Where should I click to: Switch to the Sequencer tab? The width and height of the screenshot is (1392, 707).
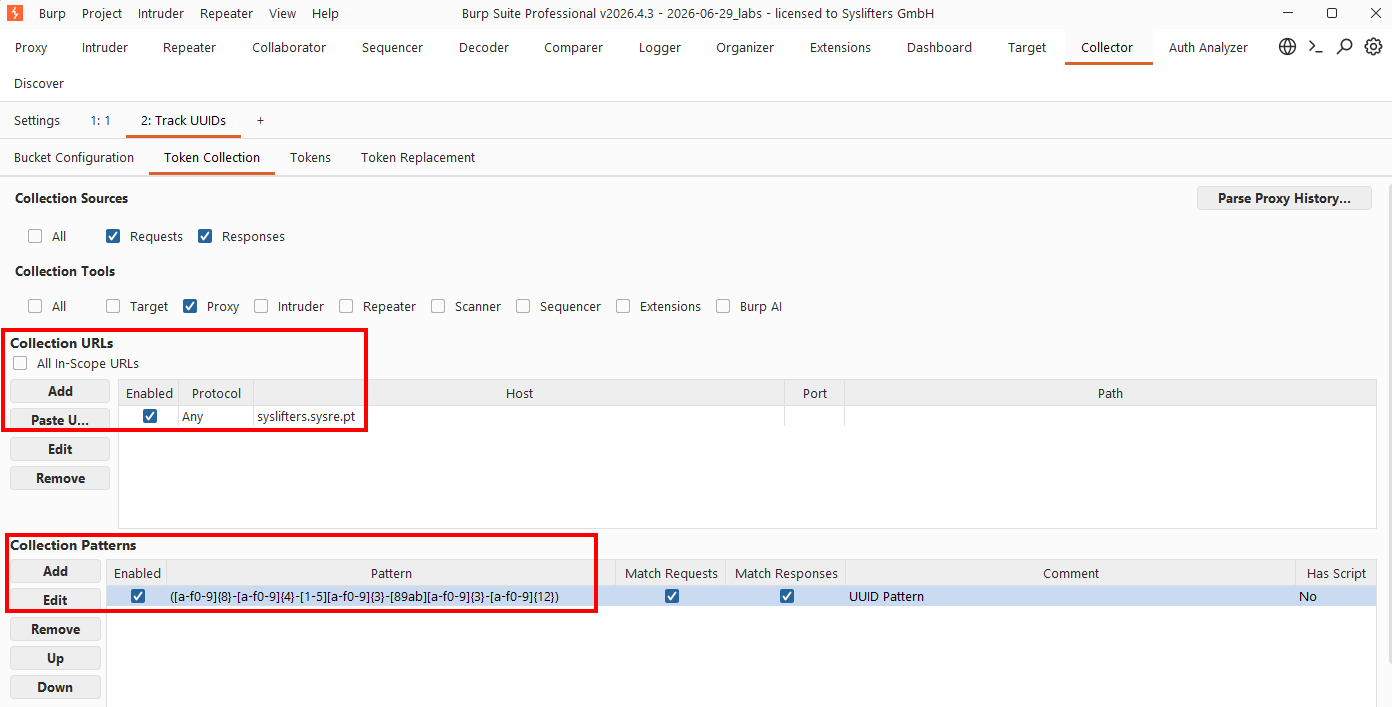tap(392, 47)
